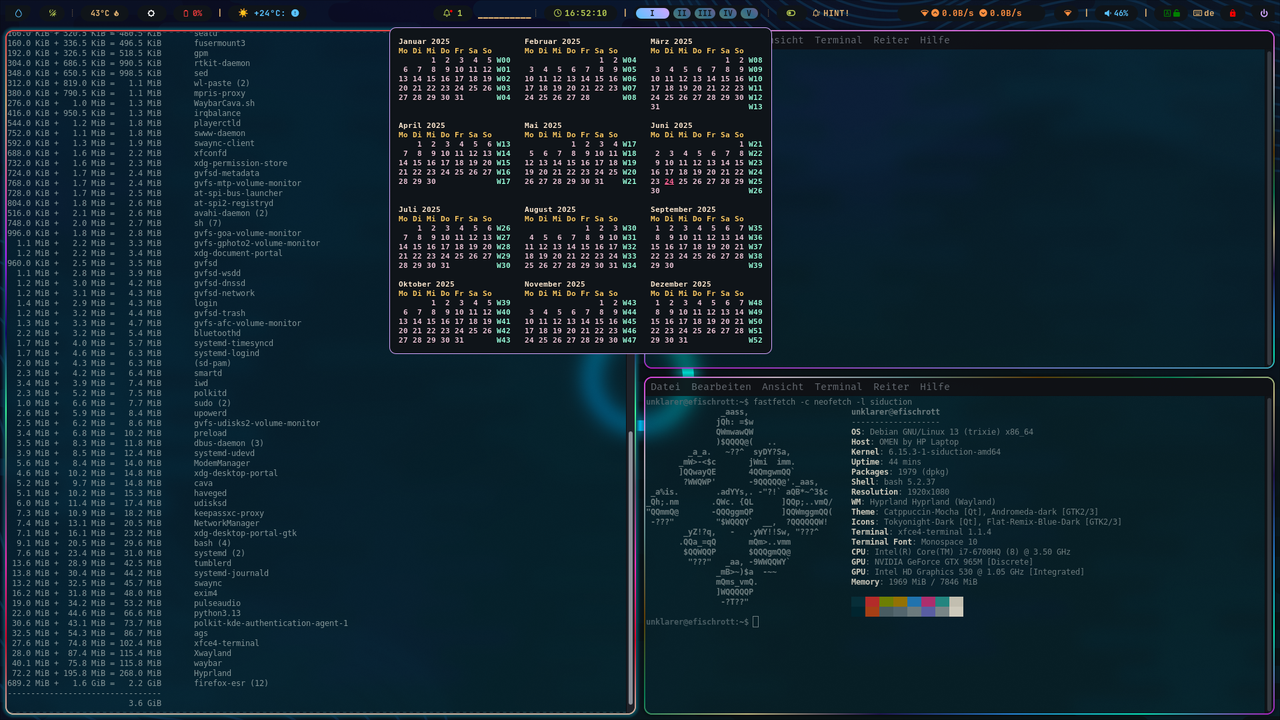
Task: Switch to workspace II
Action: point(681,13)
